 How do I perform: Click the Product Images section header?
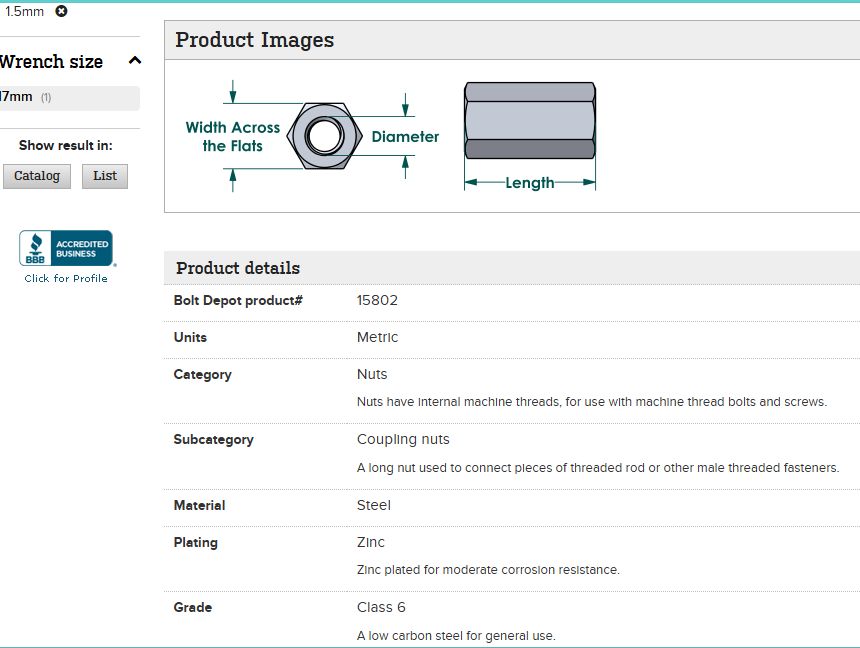[255, 40]
